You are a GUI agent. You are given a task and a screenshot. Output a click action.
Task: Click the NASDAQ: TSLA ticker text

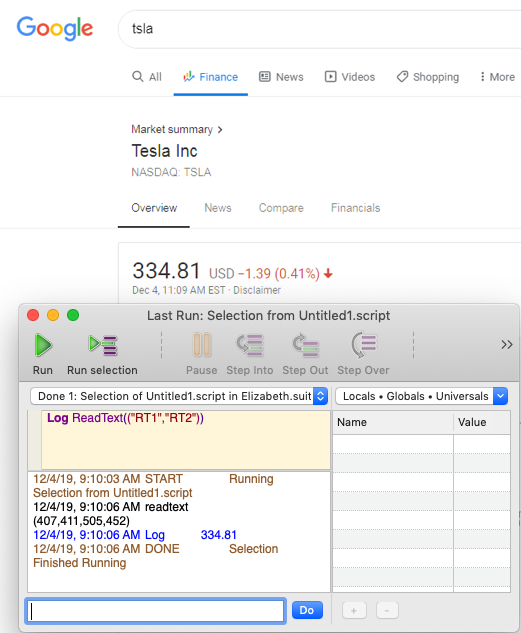(x=171, y=172)
